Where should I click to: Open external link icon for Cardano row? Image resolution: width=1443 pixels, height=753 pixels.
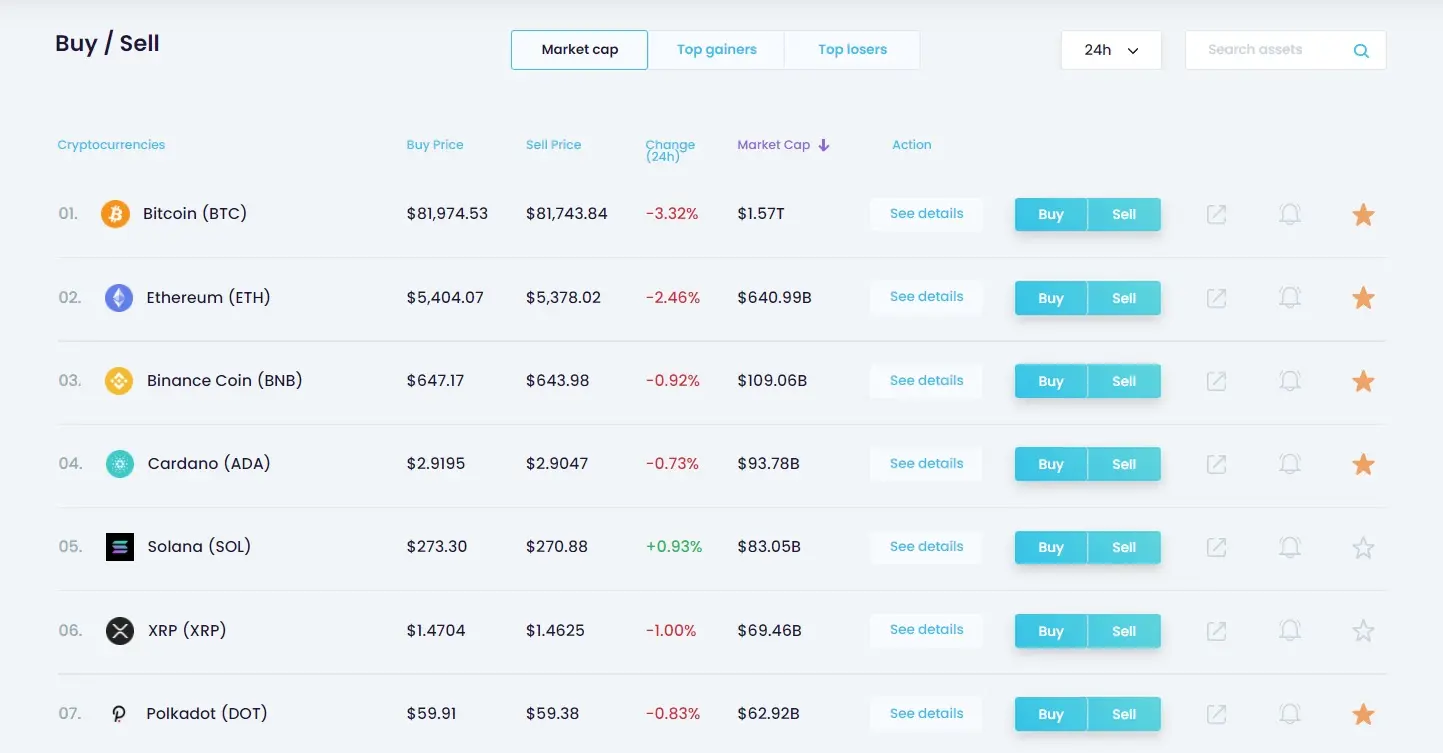(1216, 464)
